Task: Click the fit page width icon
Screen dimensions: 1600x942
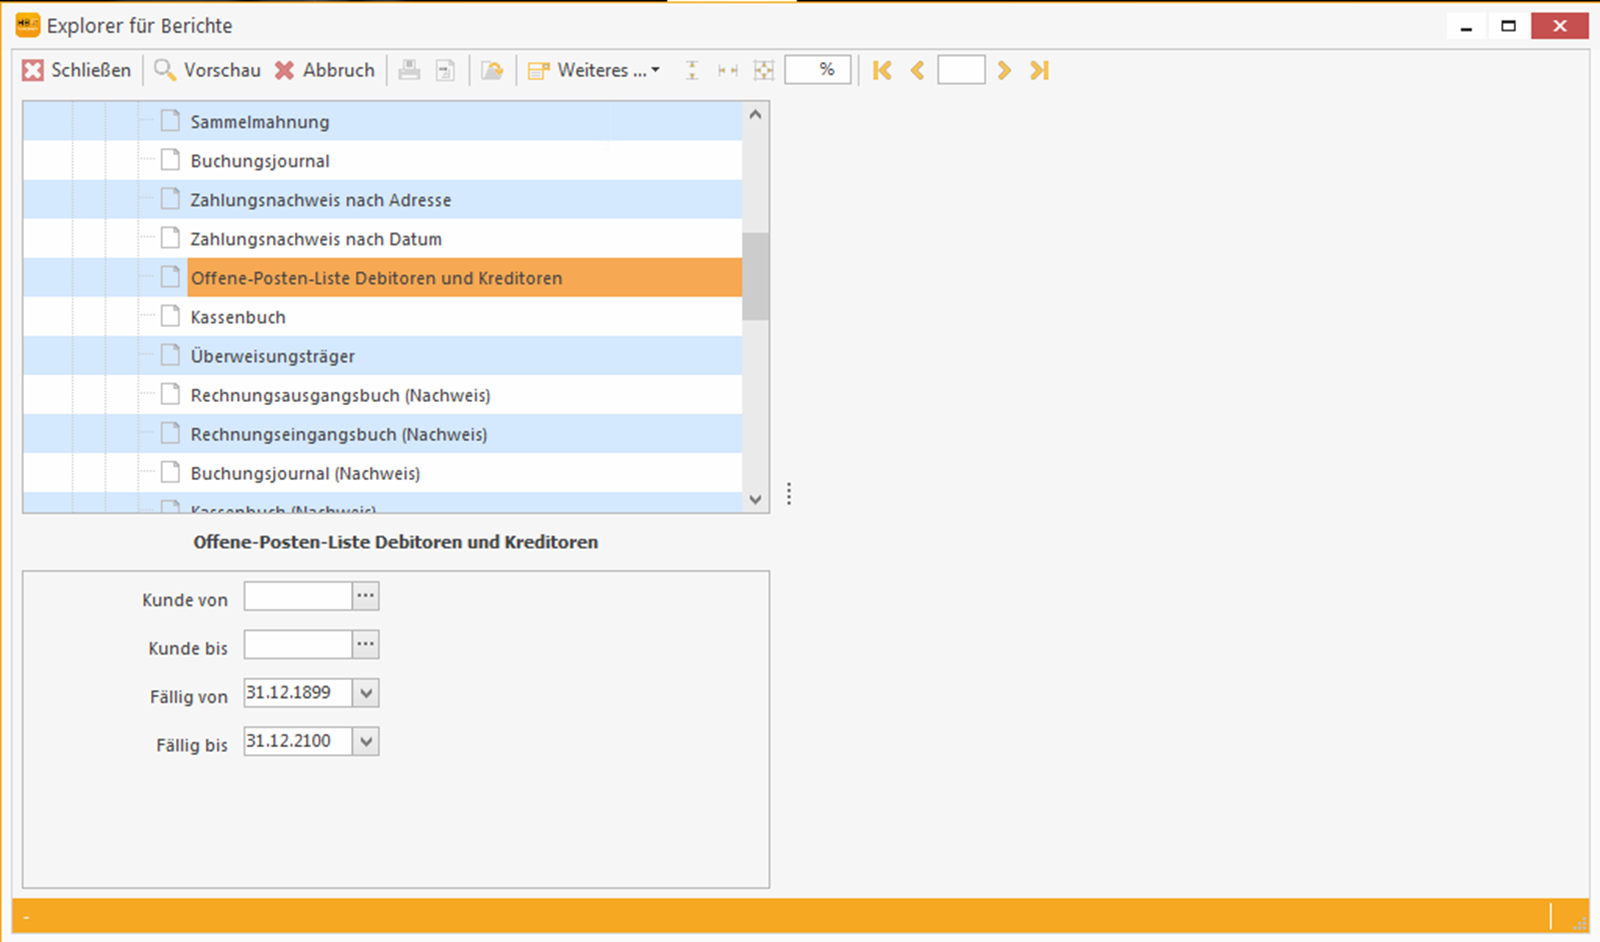Action: [728, 70]
